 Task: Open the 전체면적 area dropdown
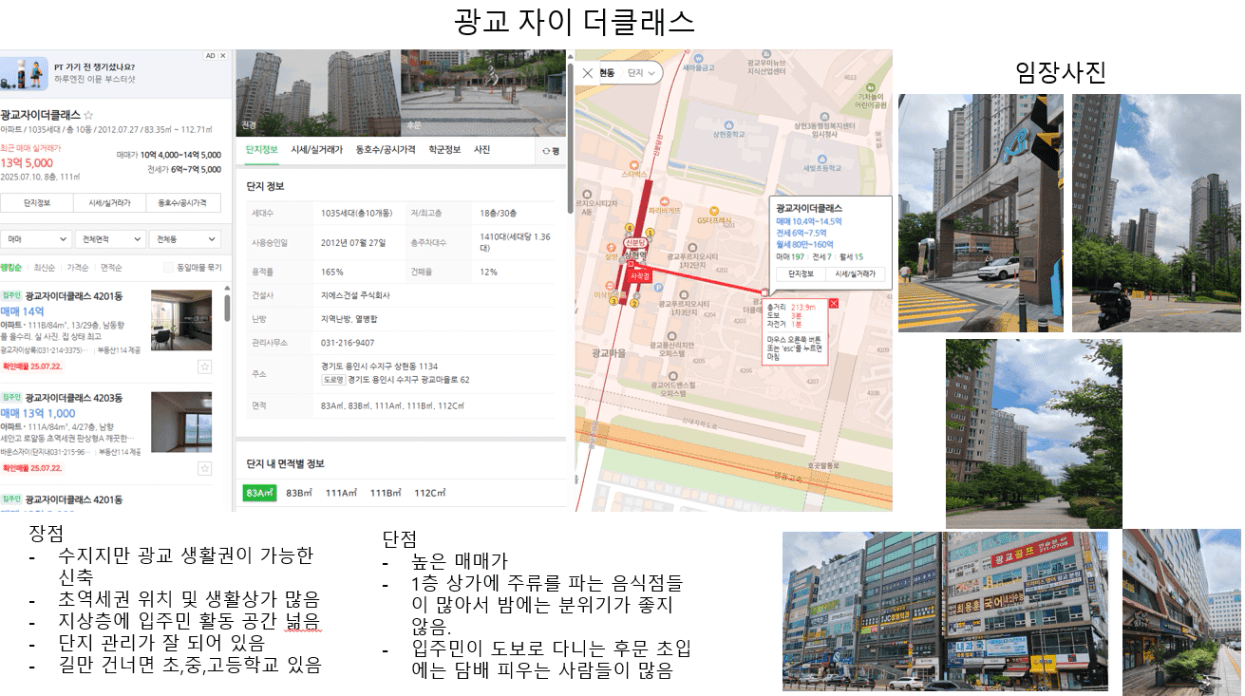point(110,240)
